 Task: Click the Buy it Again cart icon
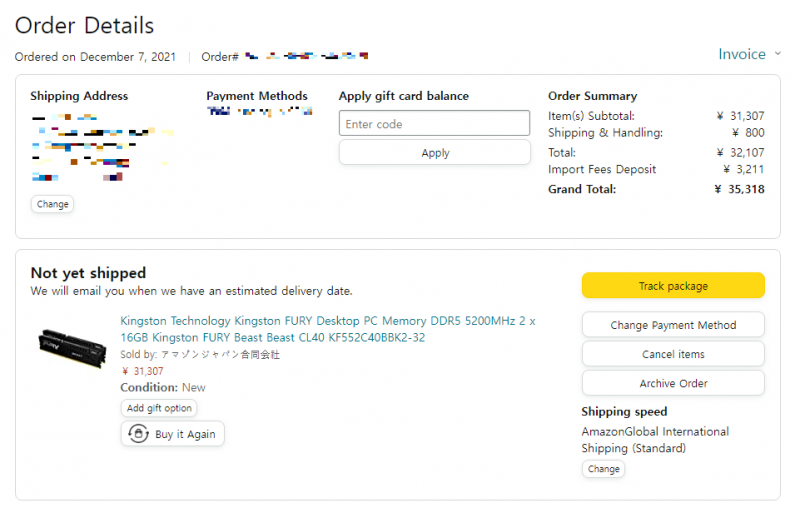coord(138,434)
